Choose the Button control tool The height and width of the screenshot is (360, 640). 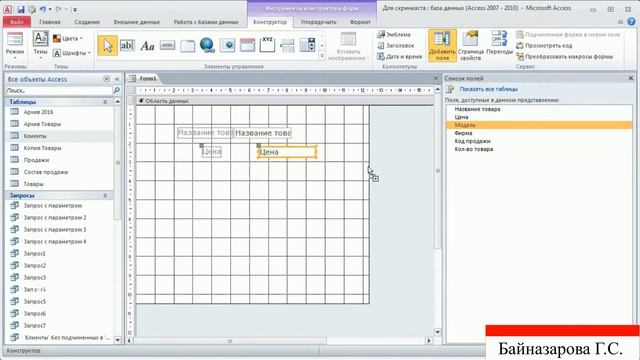click(x=167, y=46)
